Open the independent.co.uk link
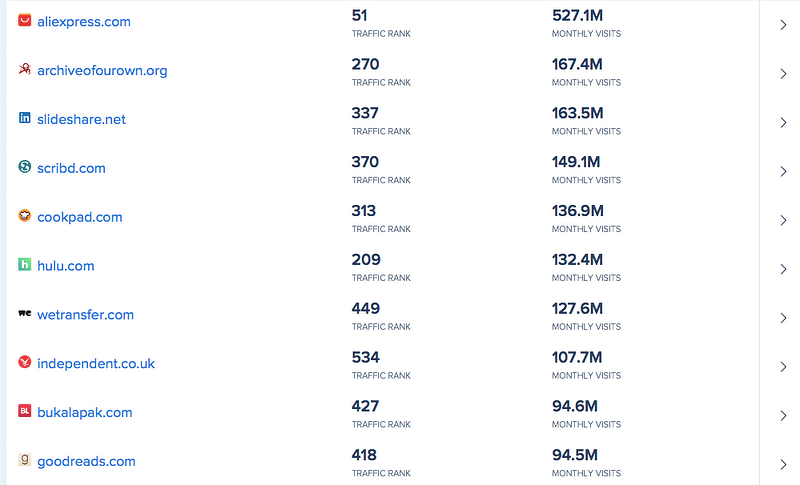800x485 pixels. (96, 364)
